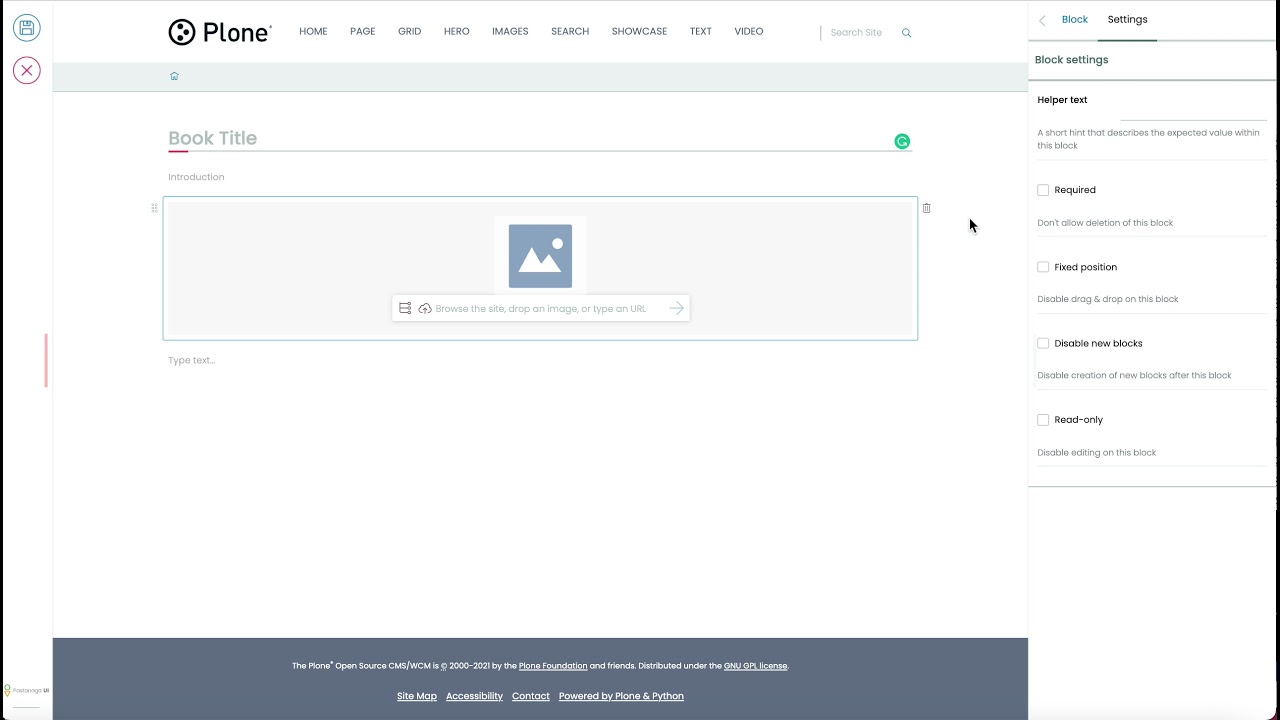The height and width of the screenshot is (720, 1280).
Task: Go to home via breadcrumb house icon
Action: coord(174,76)
